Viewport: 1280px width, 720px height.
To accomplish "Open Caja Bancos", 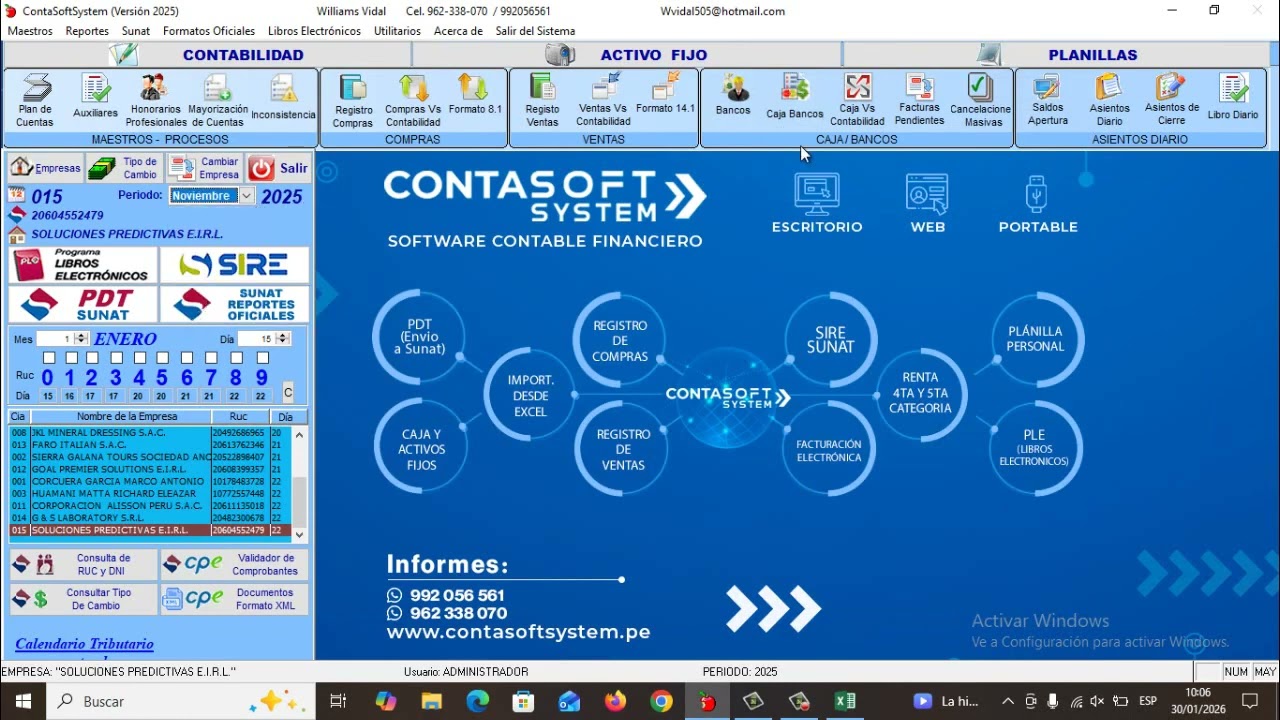I will tap(795, 96).
